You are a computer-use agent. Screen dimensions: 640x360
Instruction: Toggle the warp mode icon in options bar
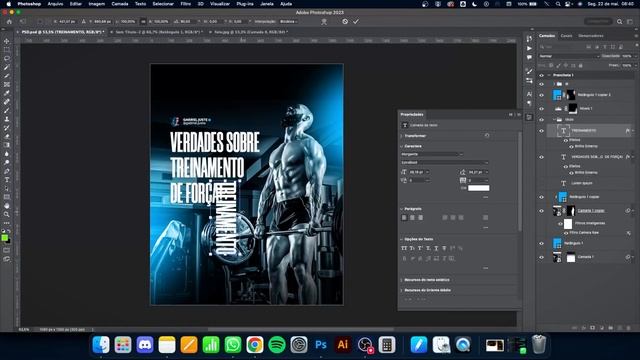pos(324,22)
